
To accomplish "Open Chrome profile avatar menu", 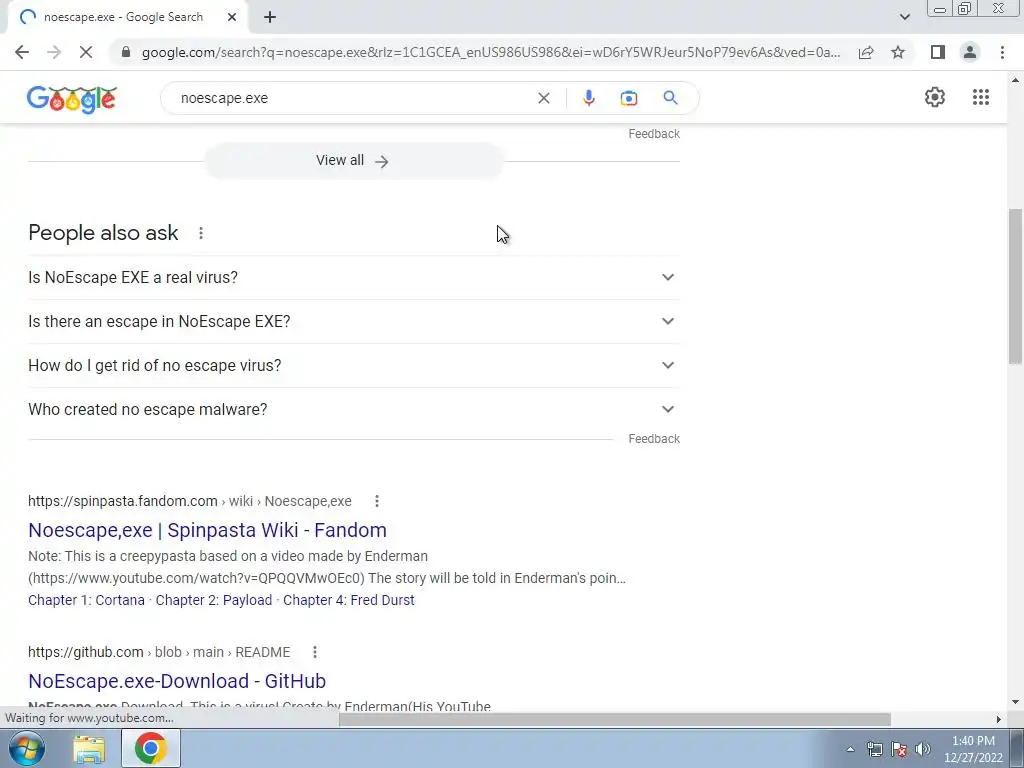I will click(970, 52).
